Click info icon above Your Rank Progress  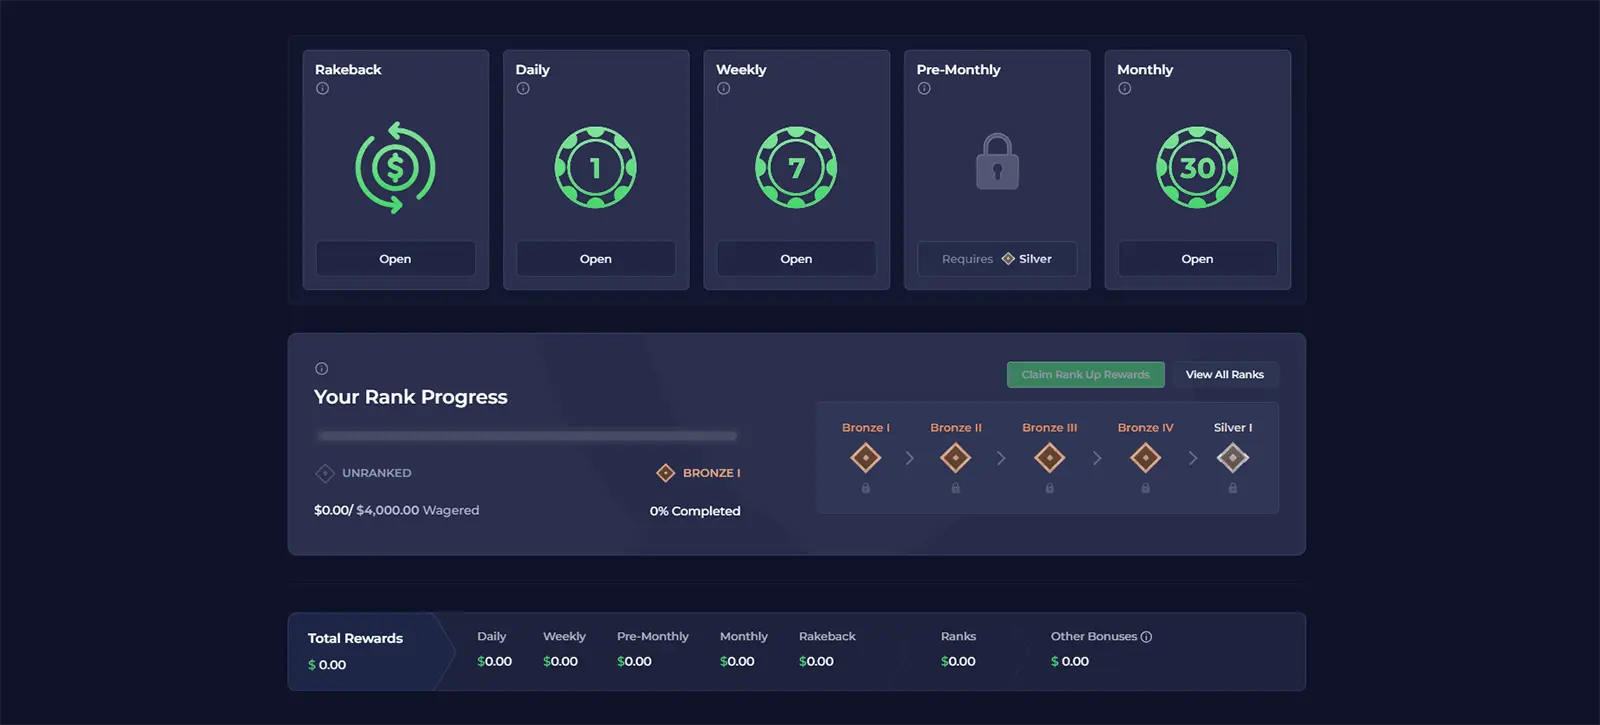click(321, 368)
